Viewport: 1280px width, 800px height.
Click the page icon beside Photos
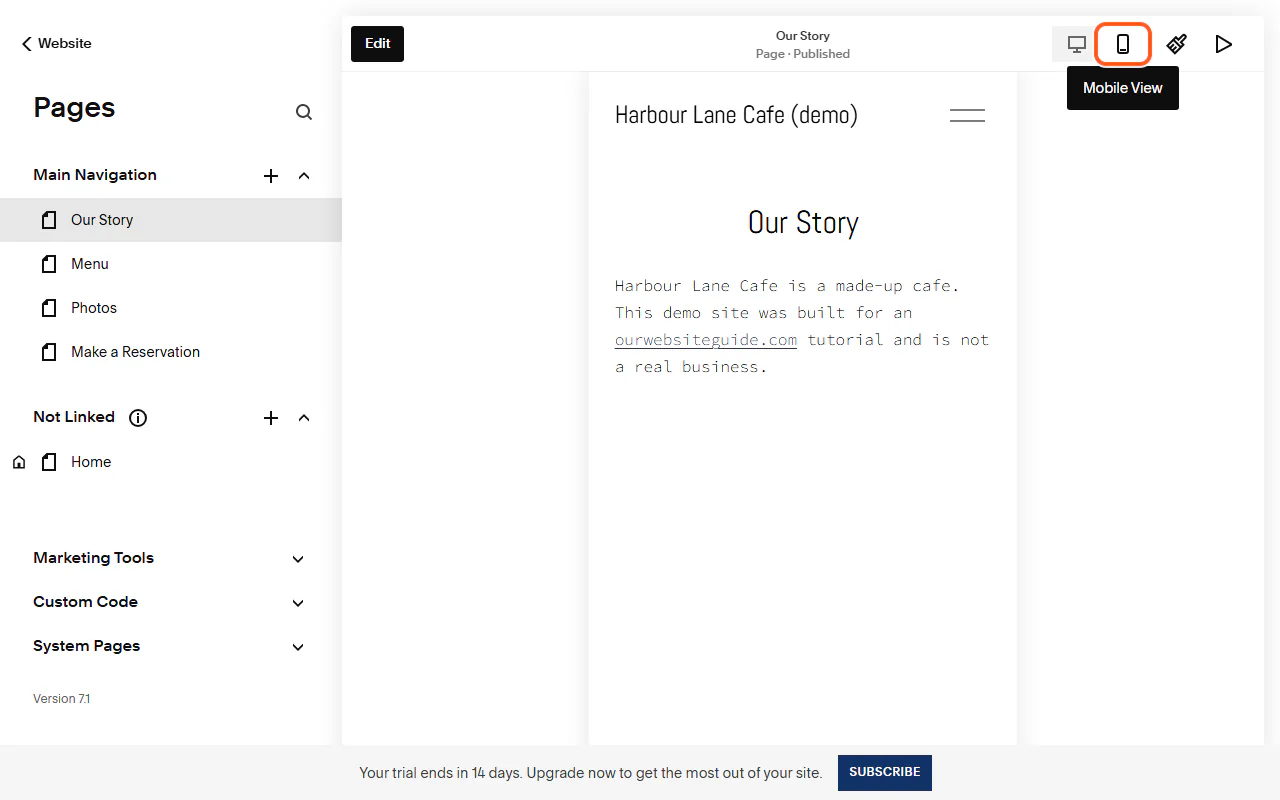[49, 308]
